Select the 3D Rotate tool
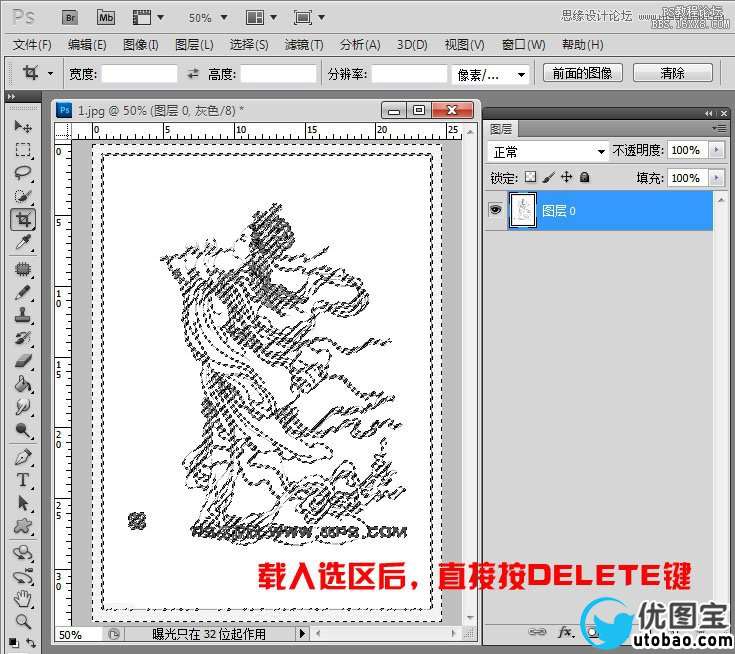 pos(22,553)
